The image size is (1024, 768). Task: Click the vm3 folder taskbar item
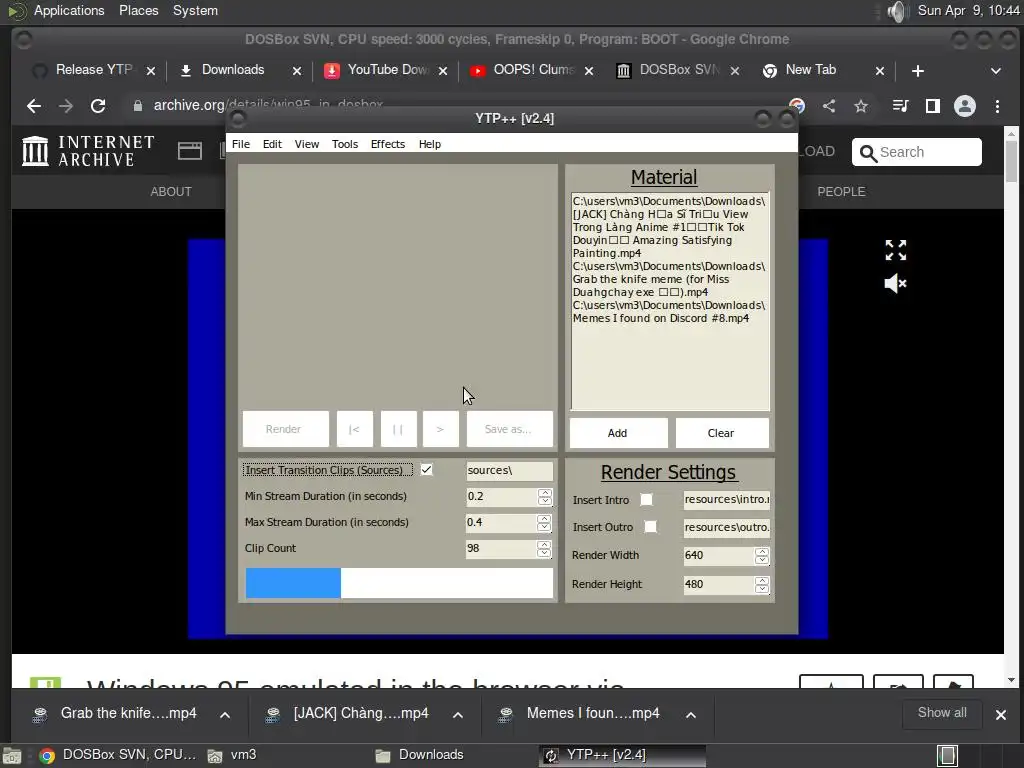(x=232, y=755)
